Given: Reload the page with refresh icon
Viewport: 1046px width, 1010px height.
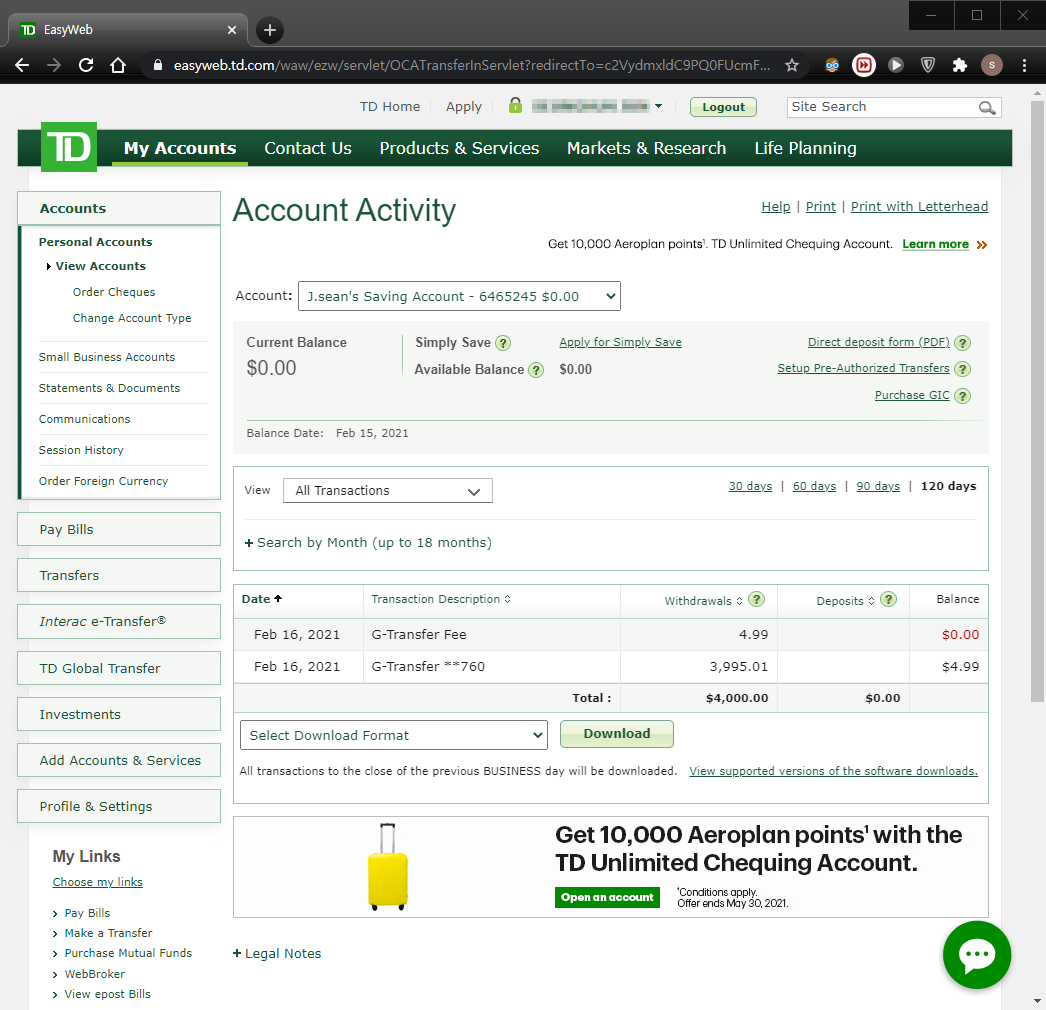Looking at the screenshot, I should 86,65.
